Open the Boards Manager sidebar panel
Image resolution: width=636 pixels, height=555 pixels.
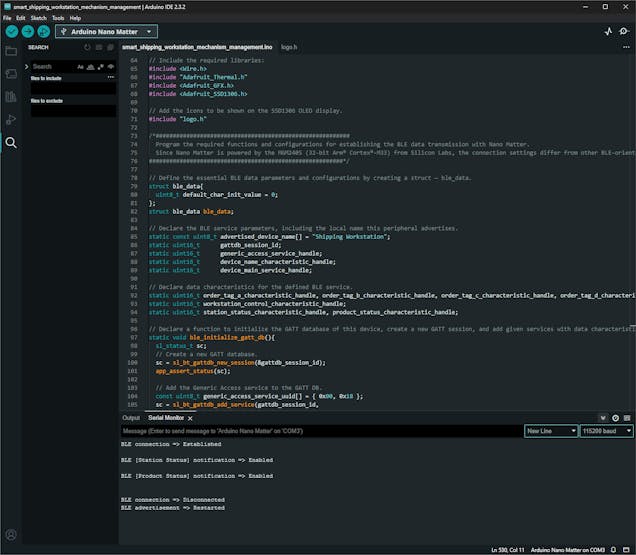point(11,73)
